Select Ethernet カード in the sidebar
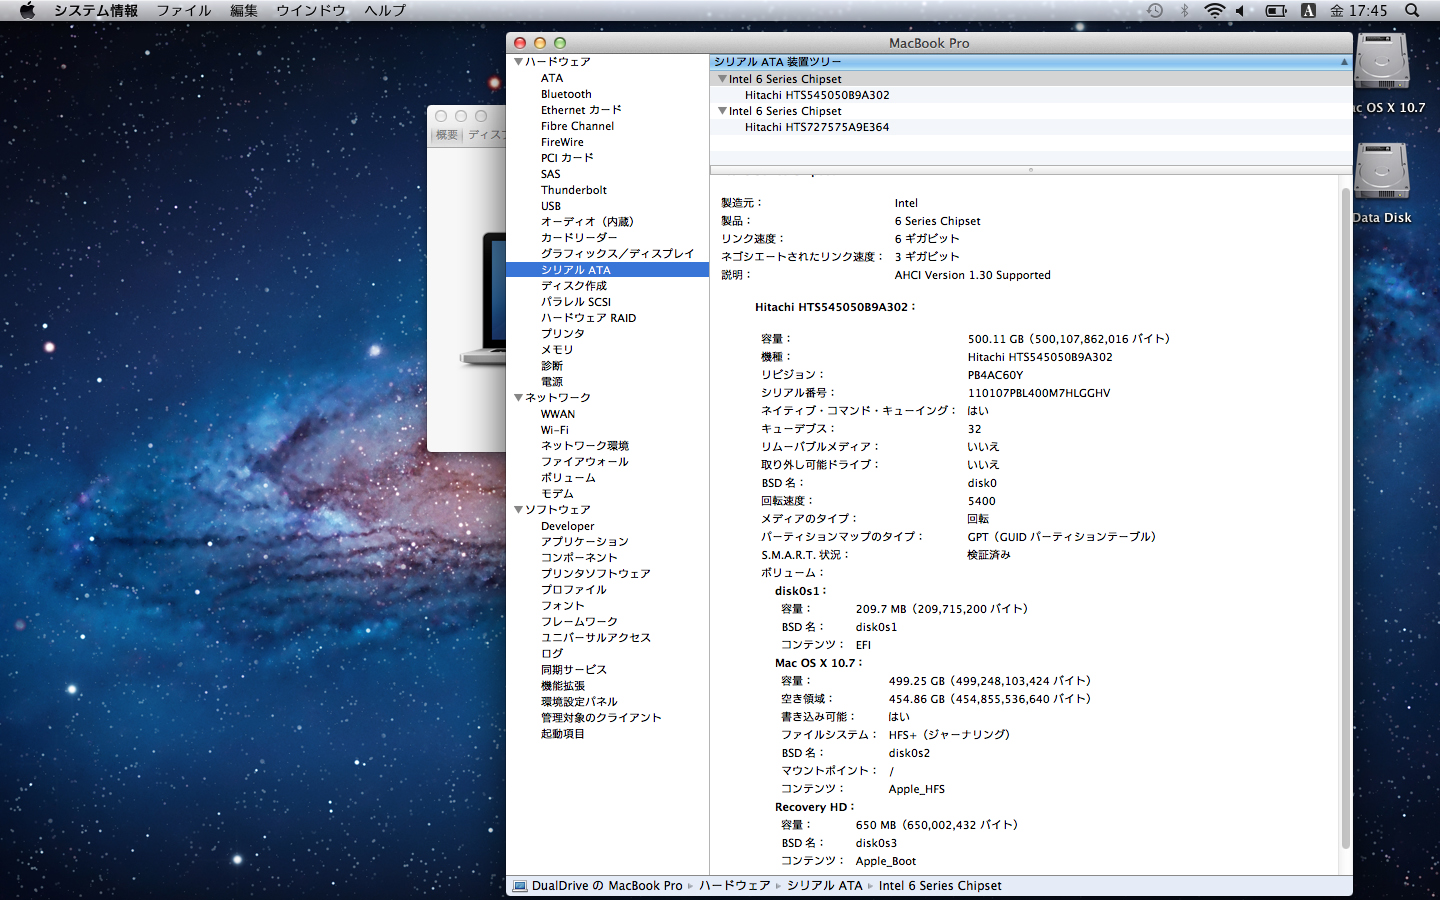 point(581,110)
